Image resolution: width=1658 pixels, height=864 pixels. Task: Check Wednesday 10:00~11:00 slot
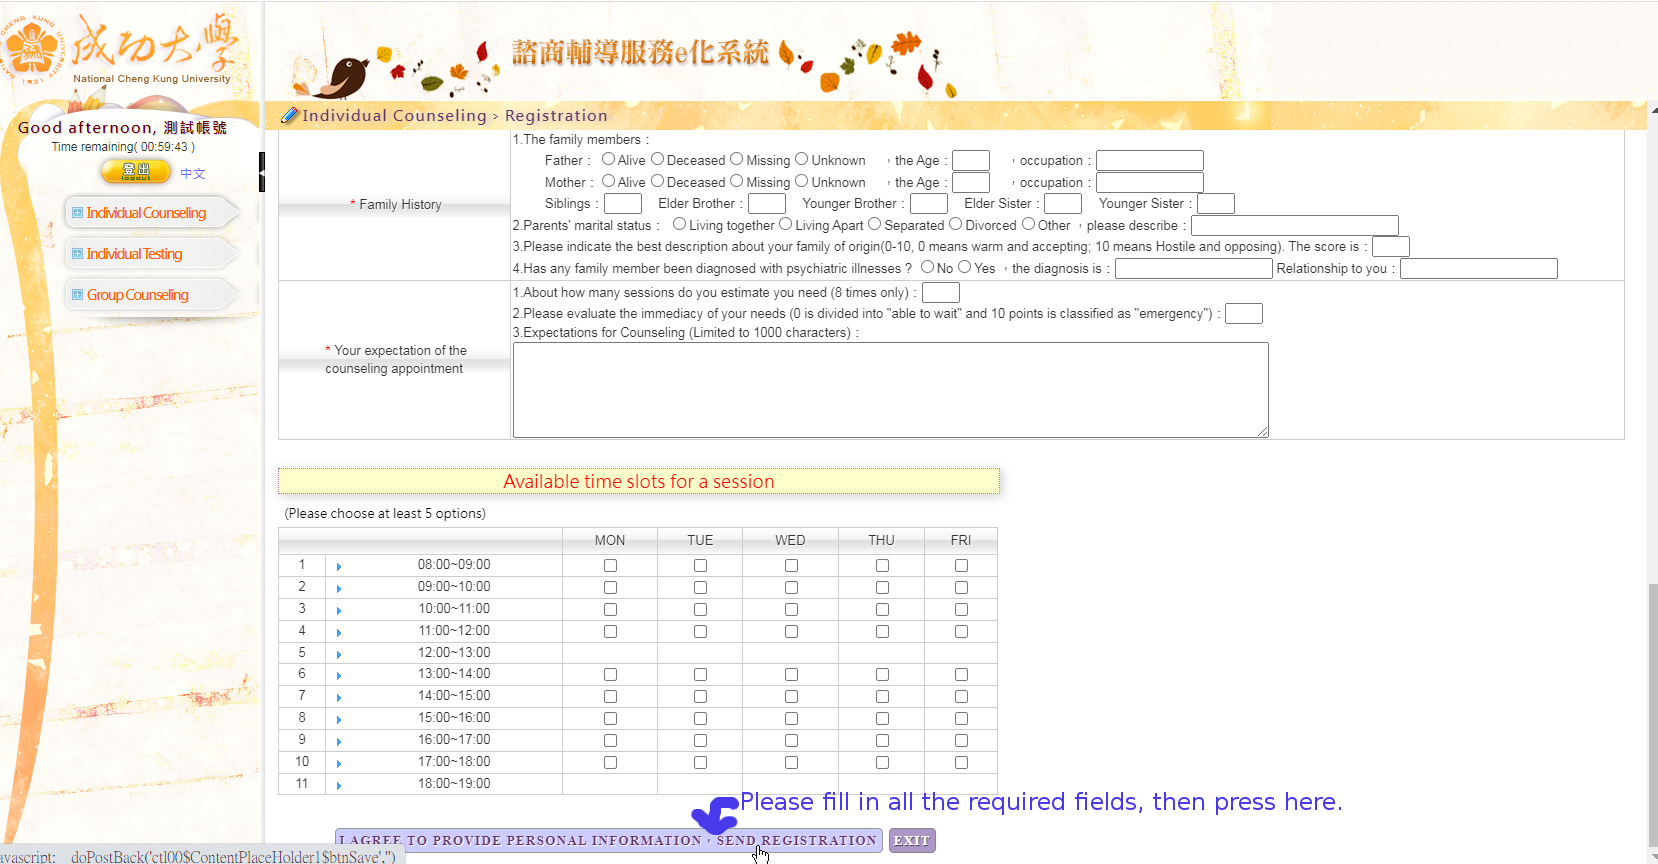tap(791, 610)
